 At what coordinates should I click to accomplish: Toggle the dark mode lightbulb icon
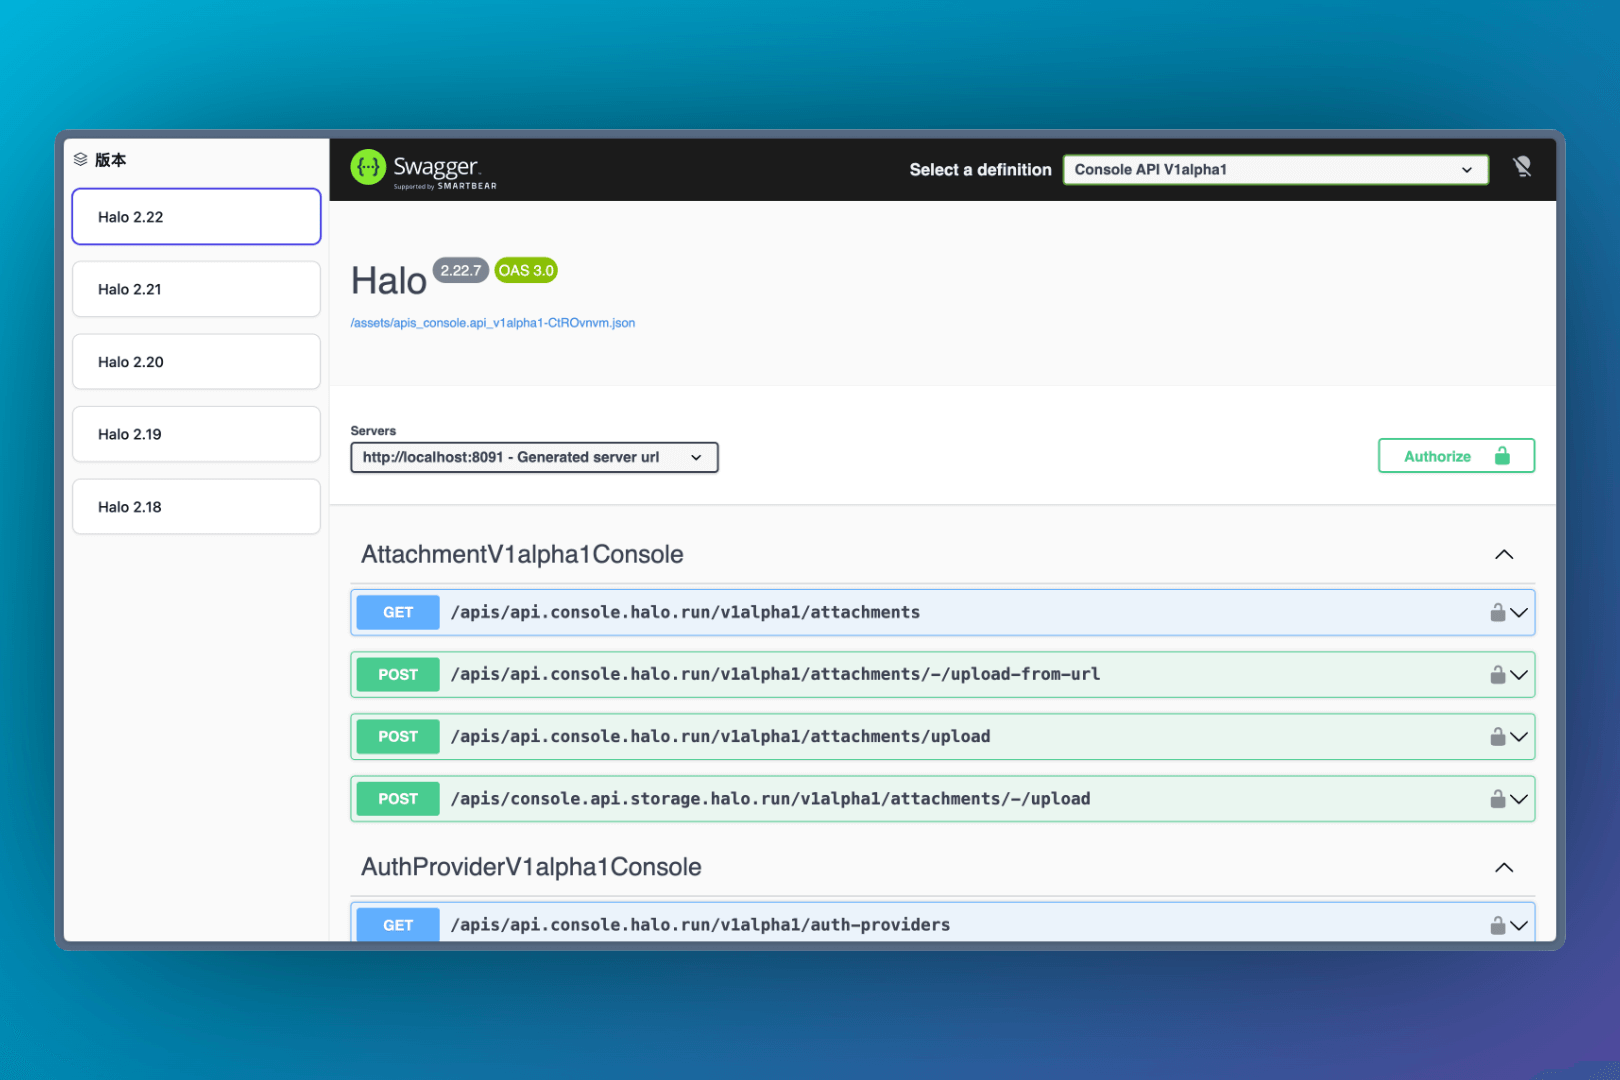coord(1522,167)
